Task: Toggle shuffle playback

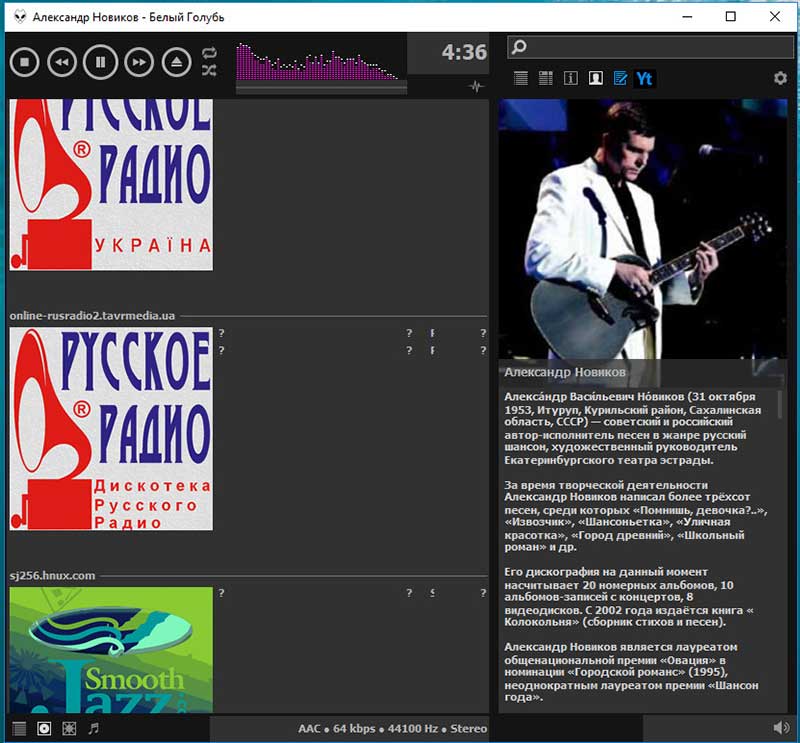Action: (x=209, y=71)
